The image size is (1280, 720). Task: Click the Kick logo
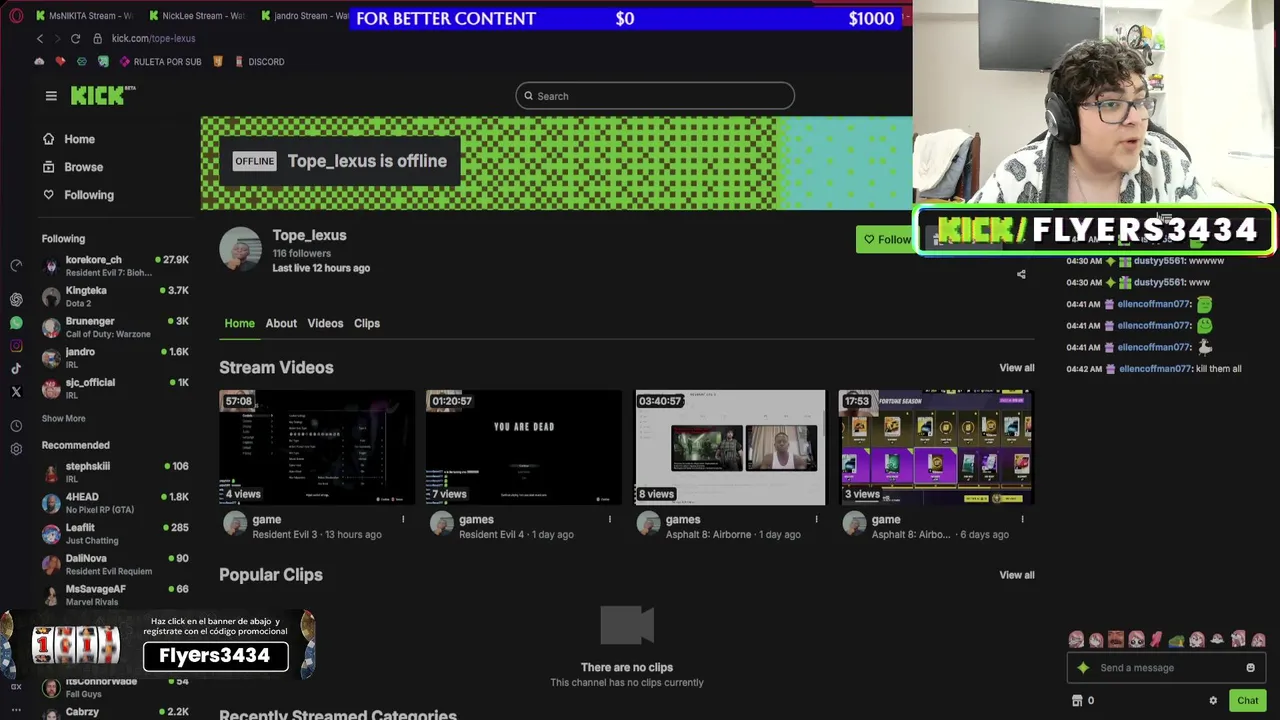[102, 95]
